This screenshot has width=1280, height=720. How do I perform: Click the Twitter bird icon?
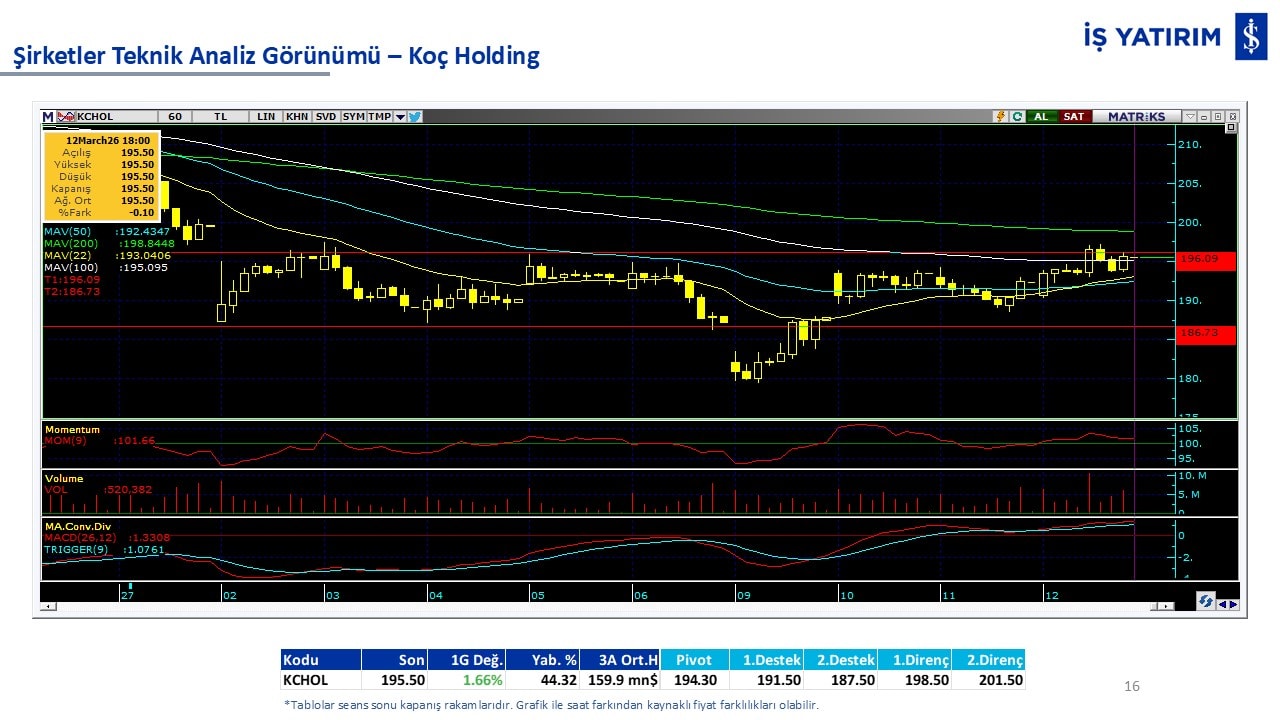pos(415,117)
